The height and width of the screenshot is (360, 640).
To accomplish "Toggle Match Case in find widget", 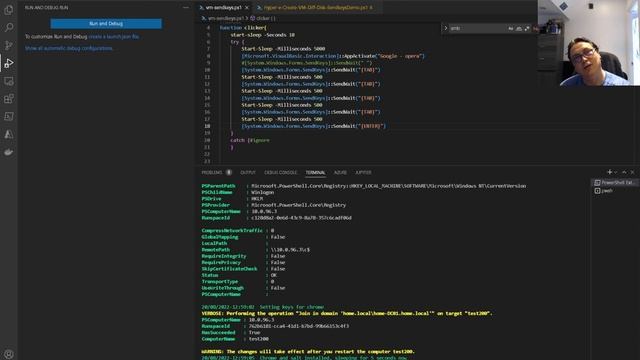I will pyautogui.click(x=511, y=28).
